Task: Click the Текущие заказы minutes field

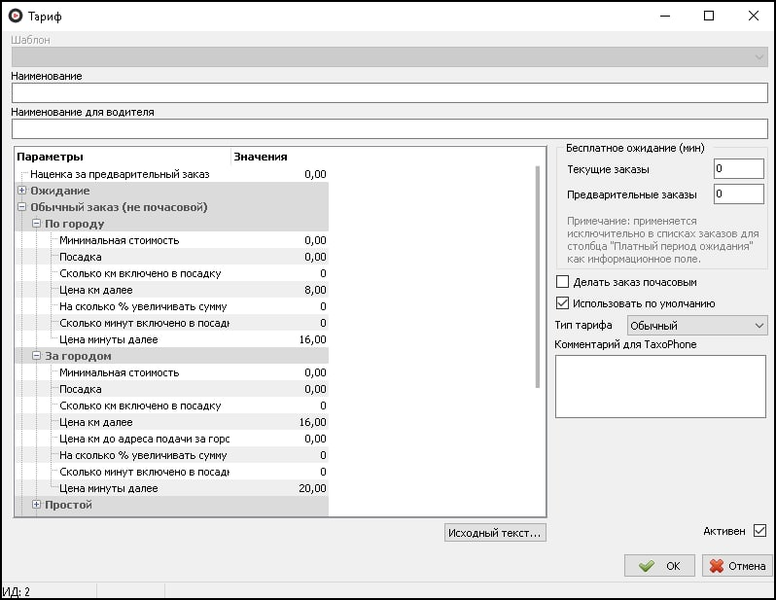Action: click(738, 169)
